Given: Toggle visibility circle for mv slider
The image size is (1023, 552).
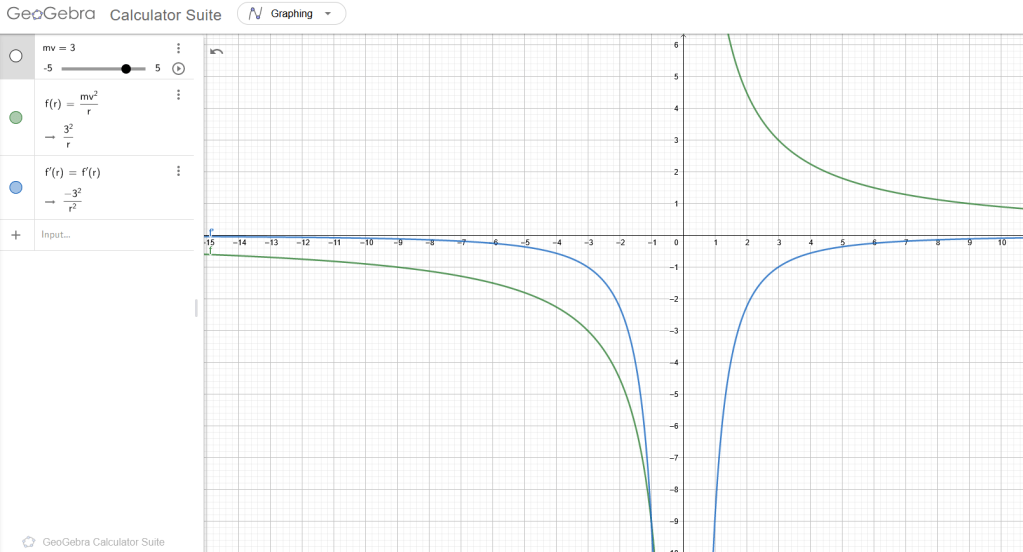Looking at the screenshot, I should (x=16, y=57).
